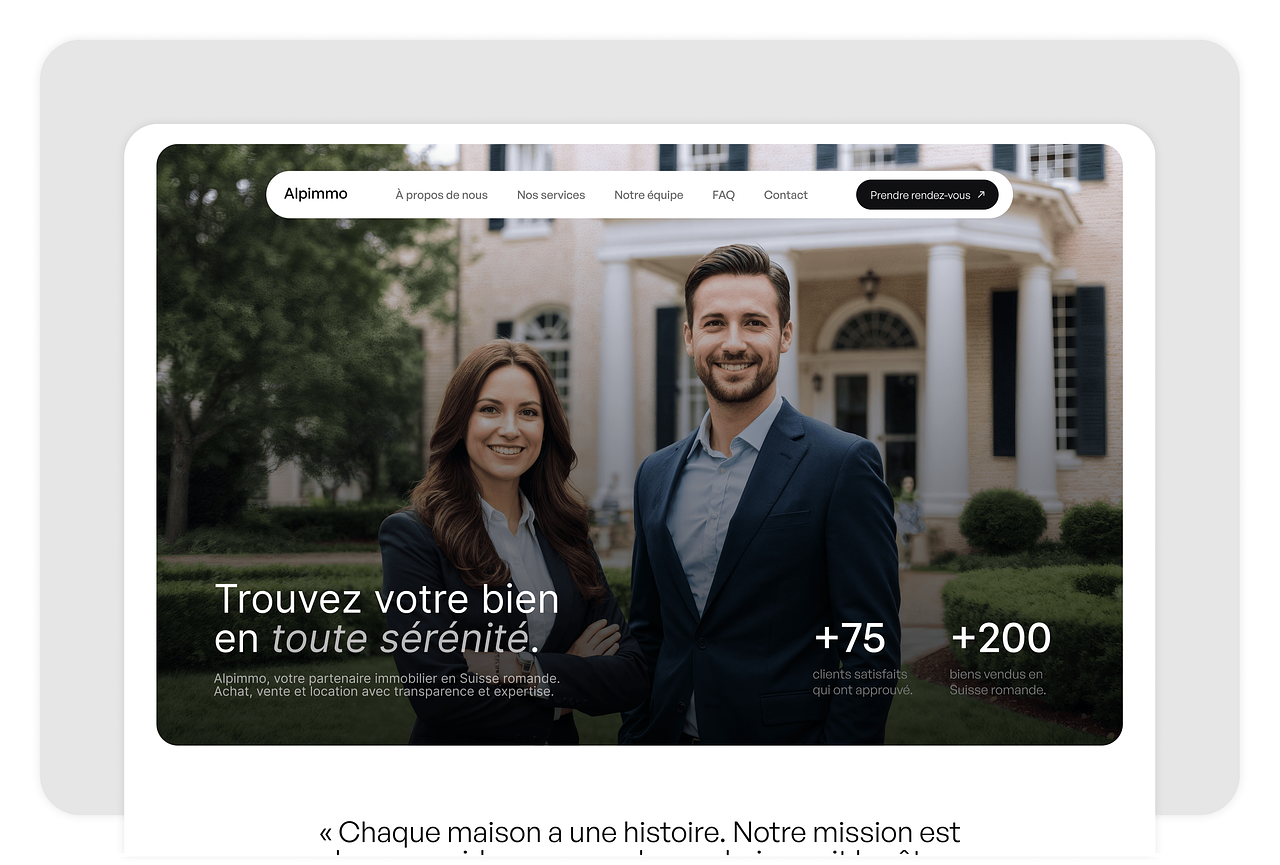Click the +200 statistic number
This screenshot has height=865, width=1280.
pos(1001,638)
